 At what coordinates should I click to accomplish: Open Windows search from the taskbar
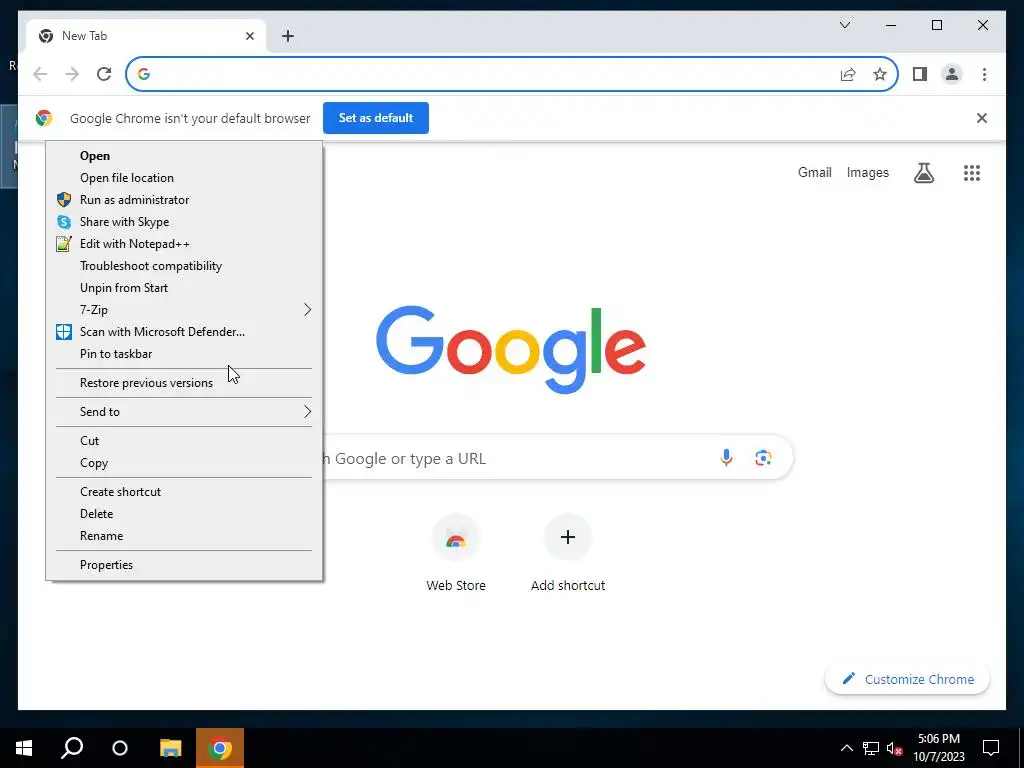click(72, 748)
